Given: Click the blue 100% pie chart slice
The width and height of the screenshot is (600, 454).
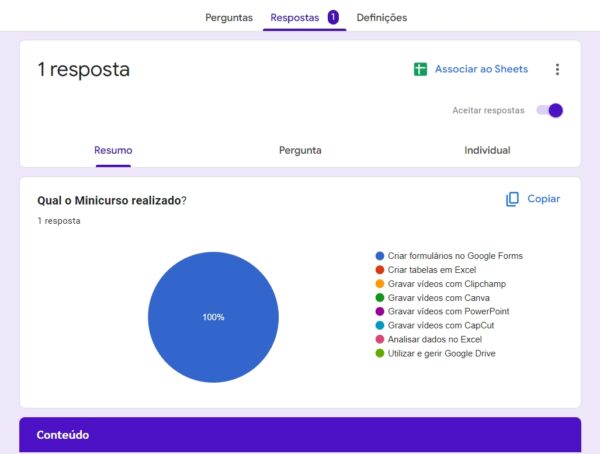Looking at the screenshot, I should tap(214, 317).
